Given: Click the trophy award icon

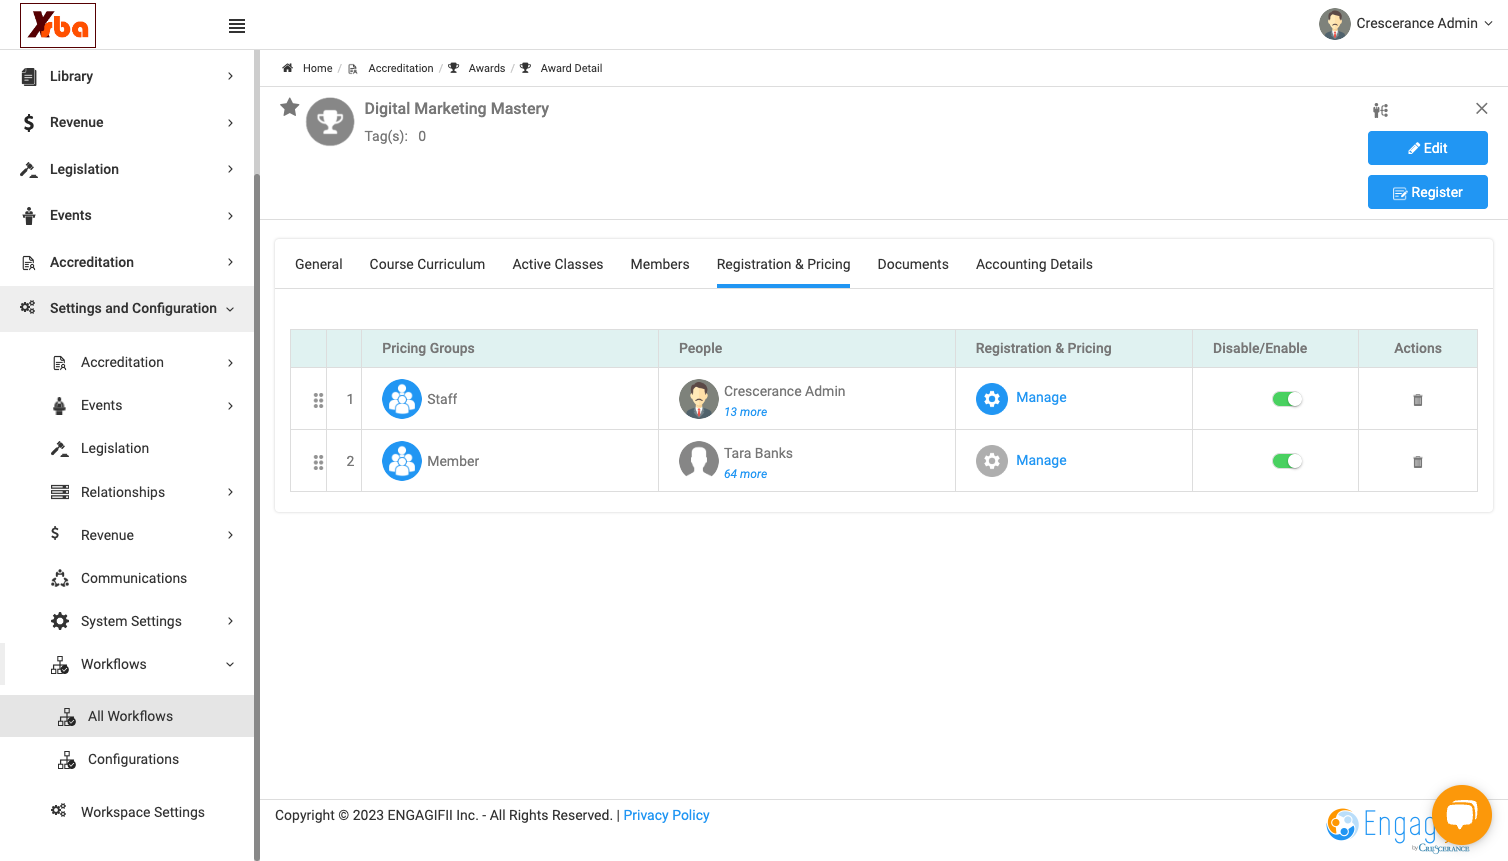Looking at the screenshot, I should point(330,122).
